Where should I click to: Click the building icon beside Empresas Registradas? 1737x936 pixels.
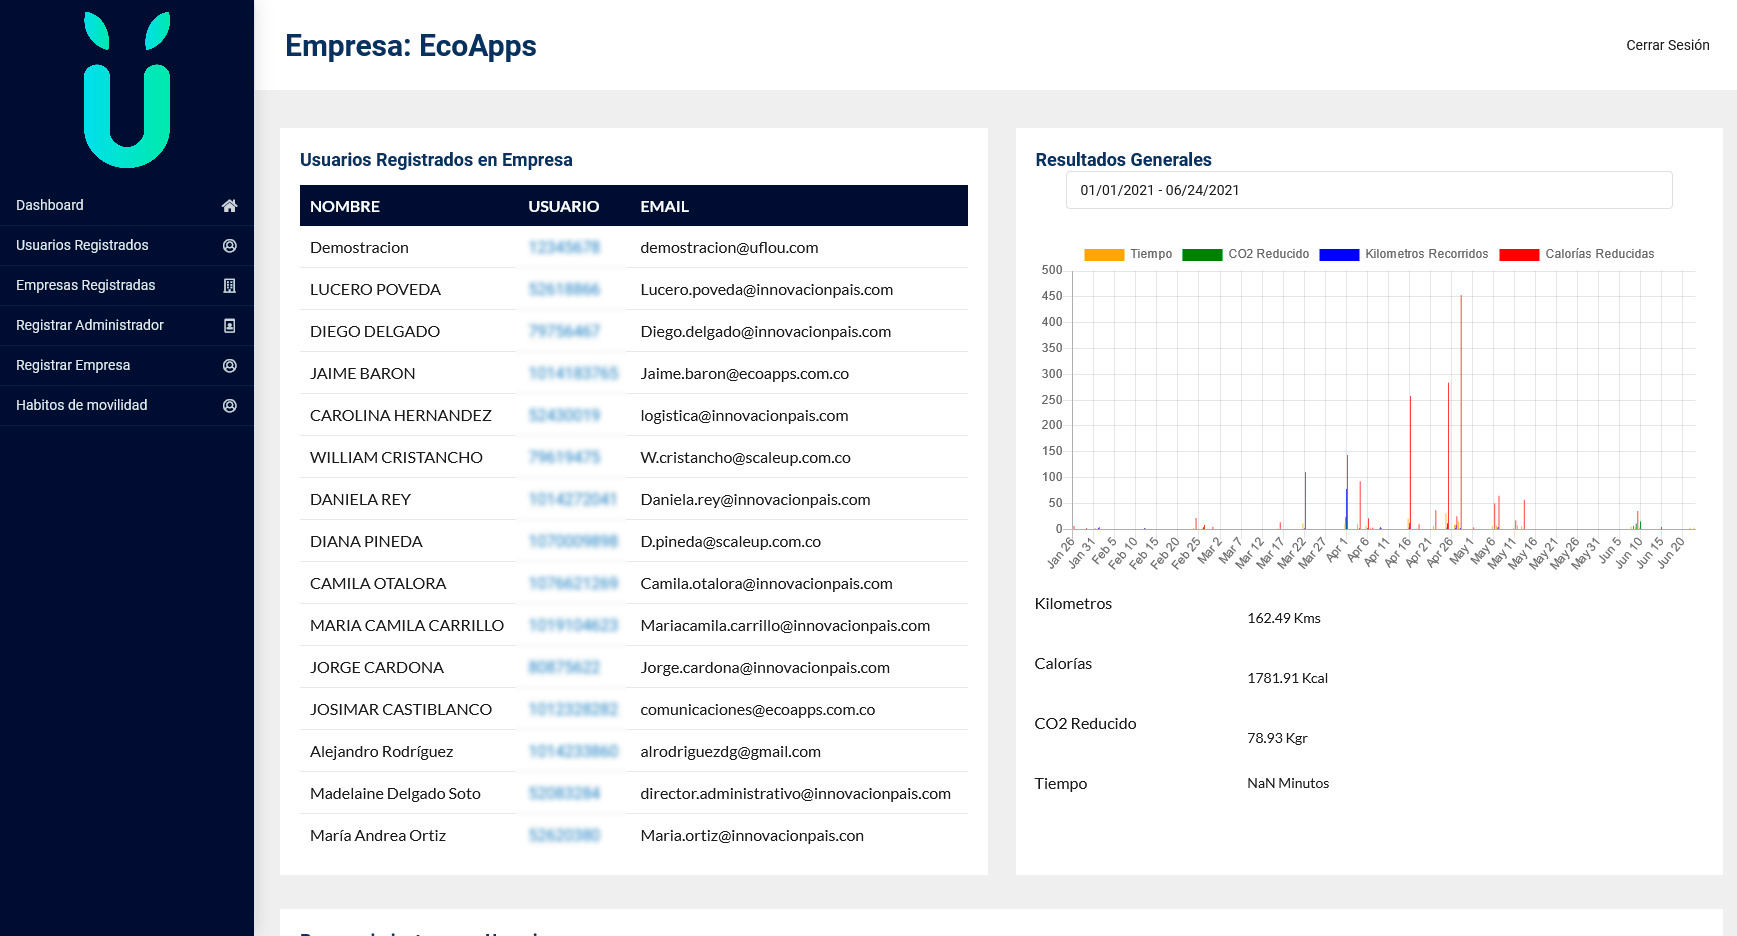(x=229, y=285)
